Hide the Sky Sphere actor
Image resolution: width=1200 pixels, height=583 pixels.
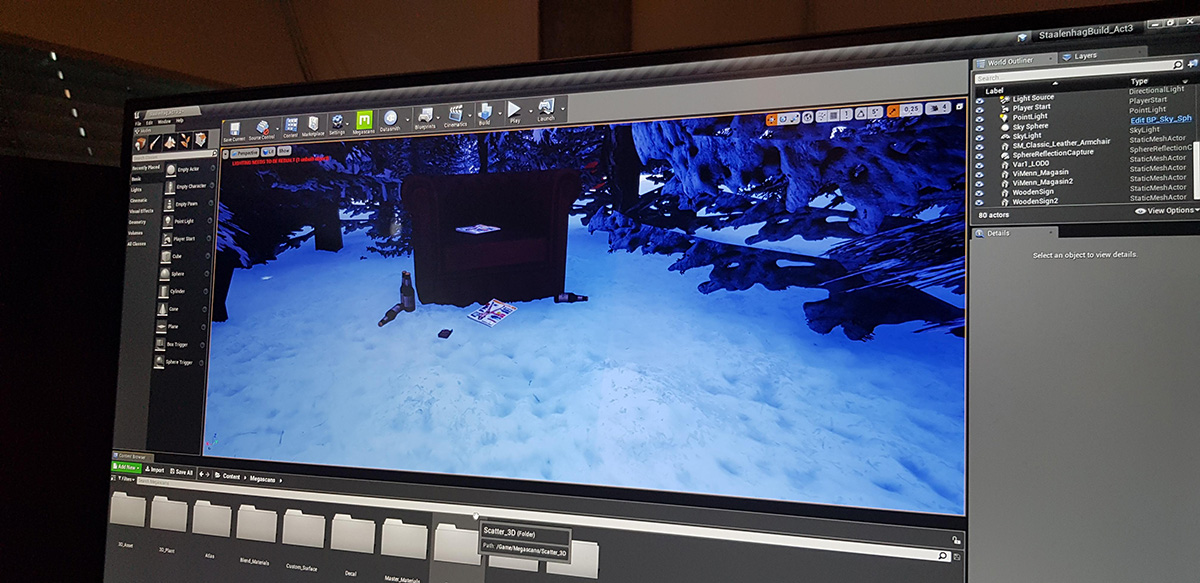click(x=979, y=127)
